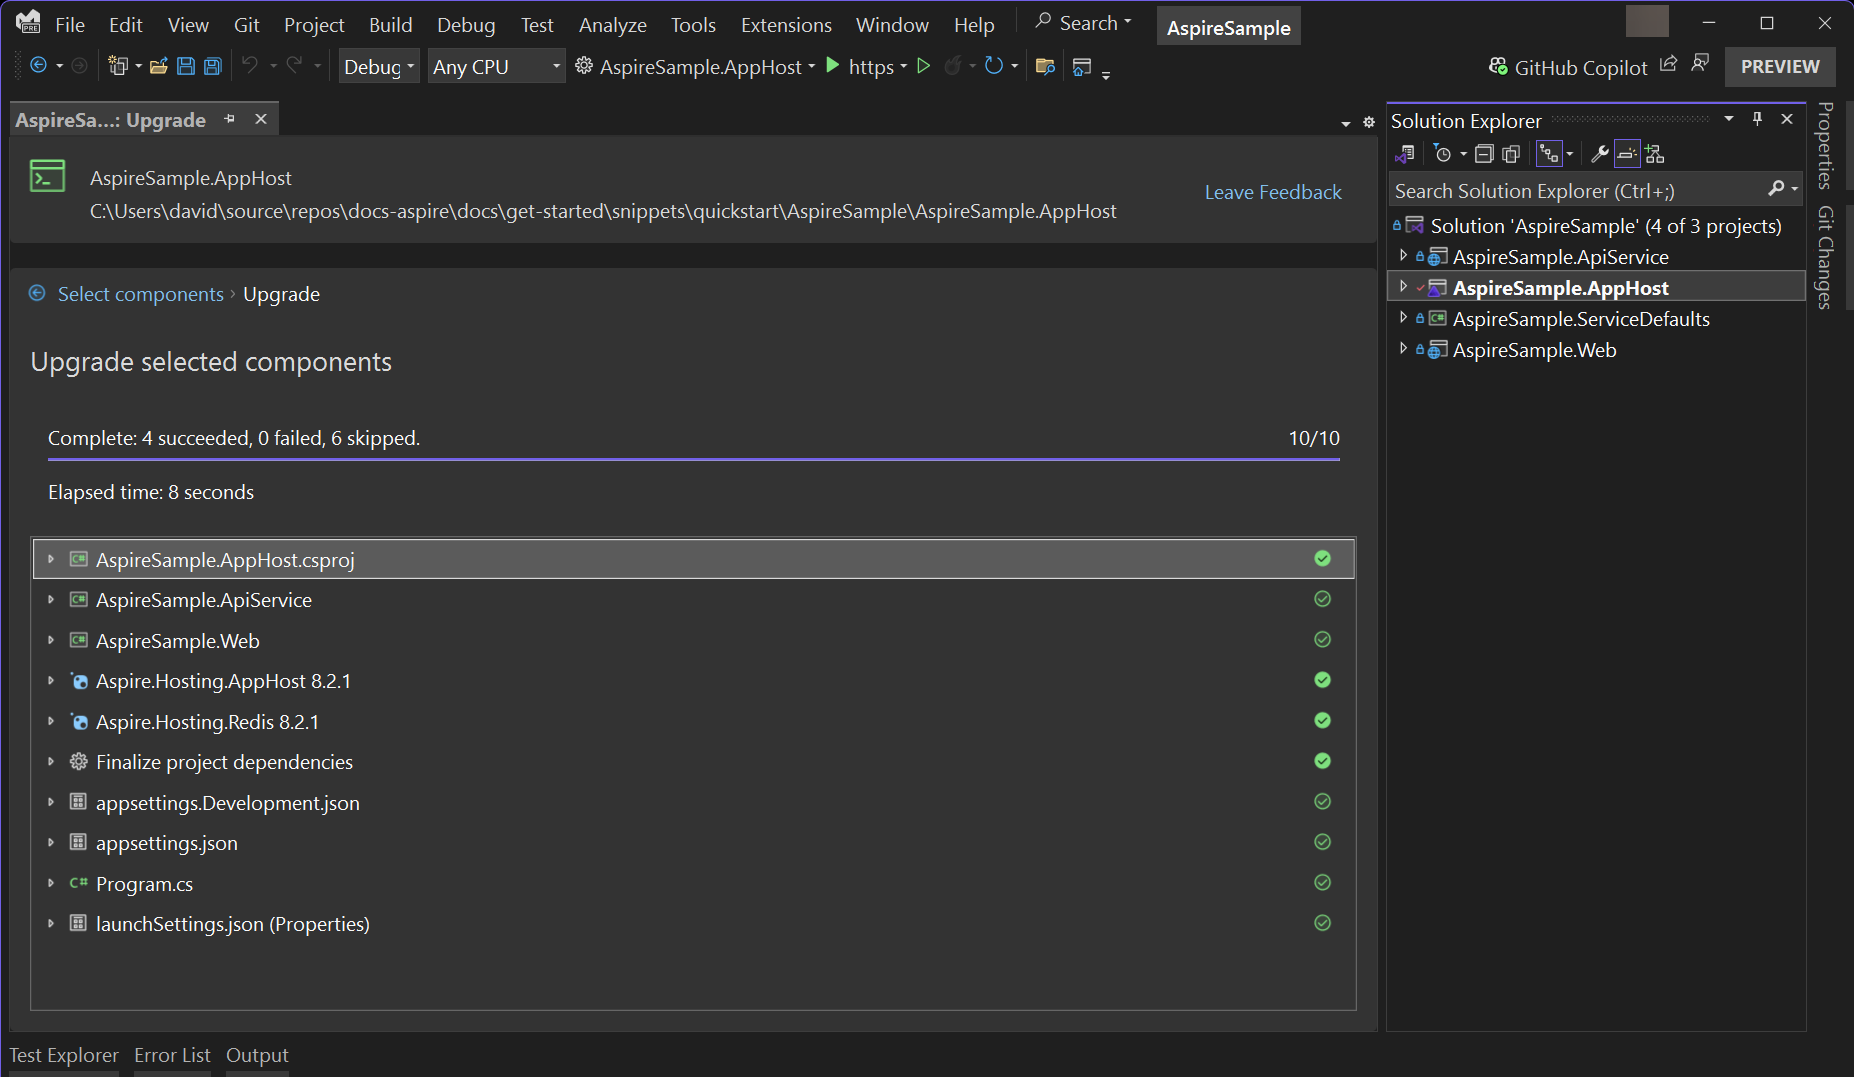Screen dimensions: 1854x1077
Task: Open the Any CPU platform dropdown
Action: (x=496, y=66)
